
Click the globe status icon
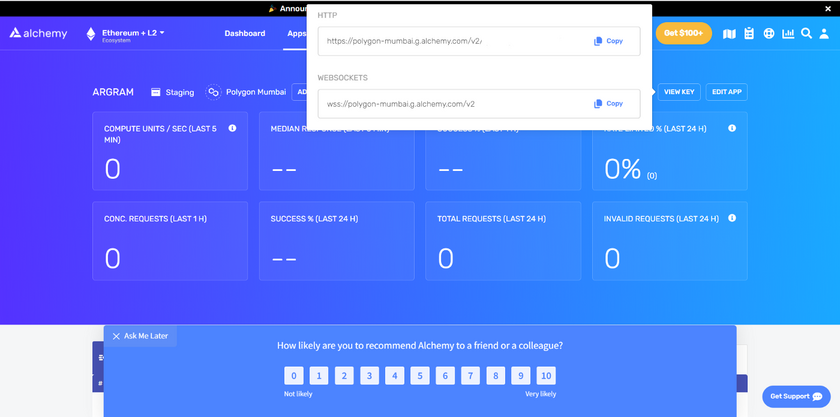coord(769,34)
